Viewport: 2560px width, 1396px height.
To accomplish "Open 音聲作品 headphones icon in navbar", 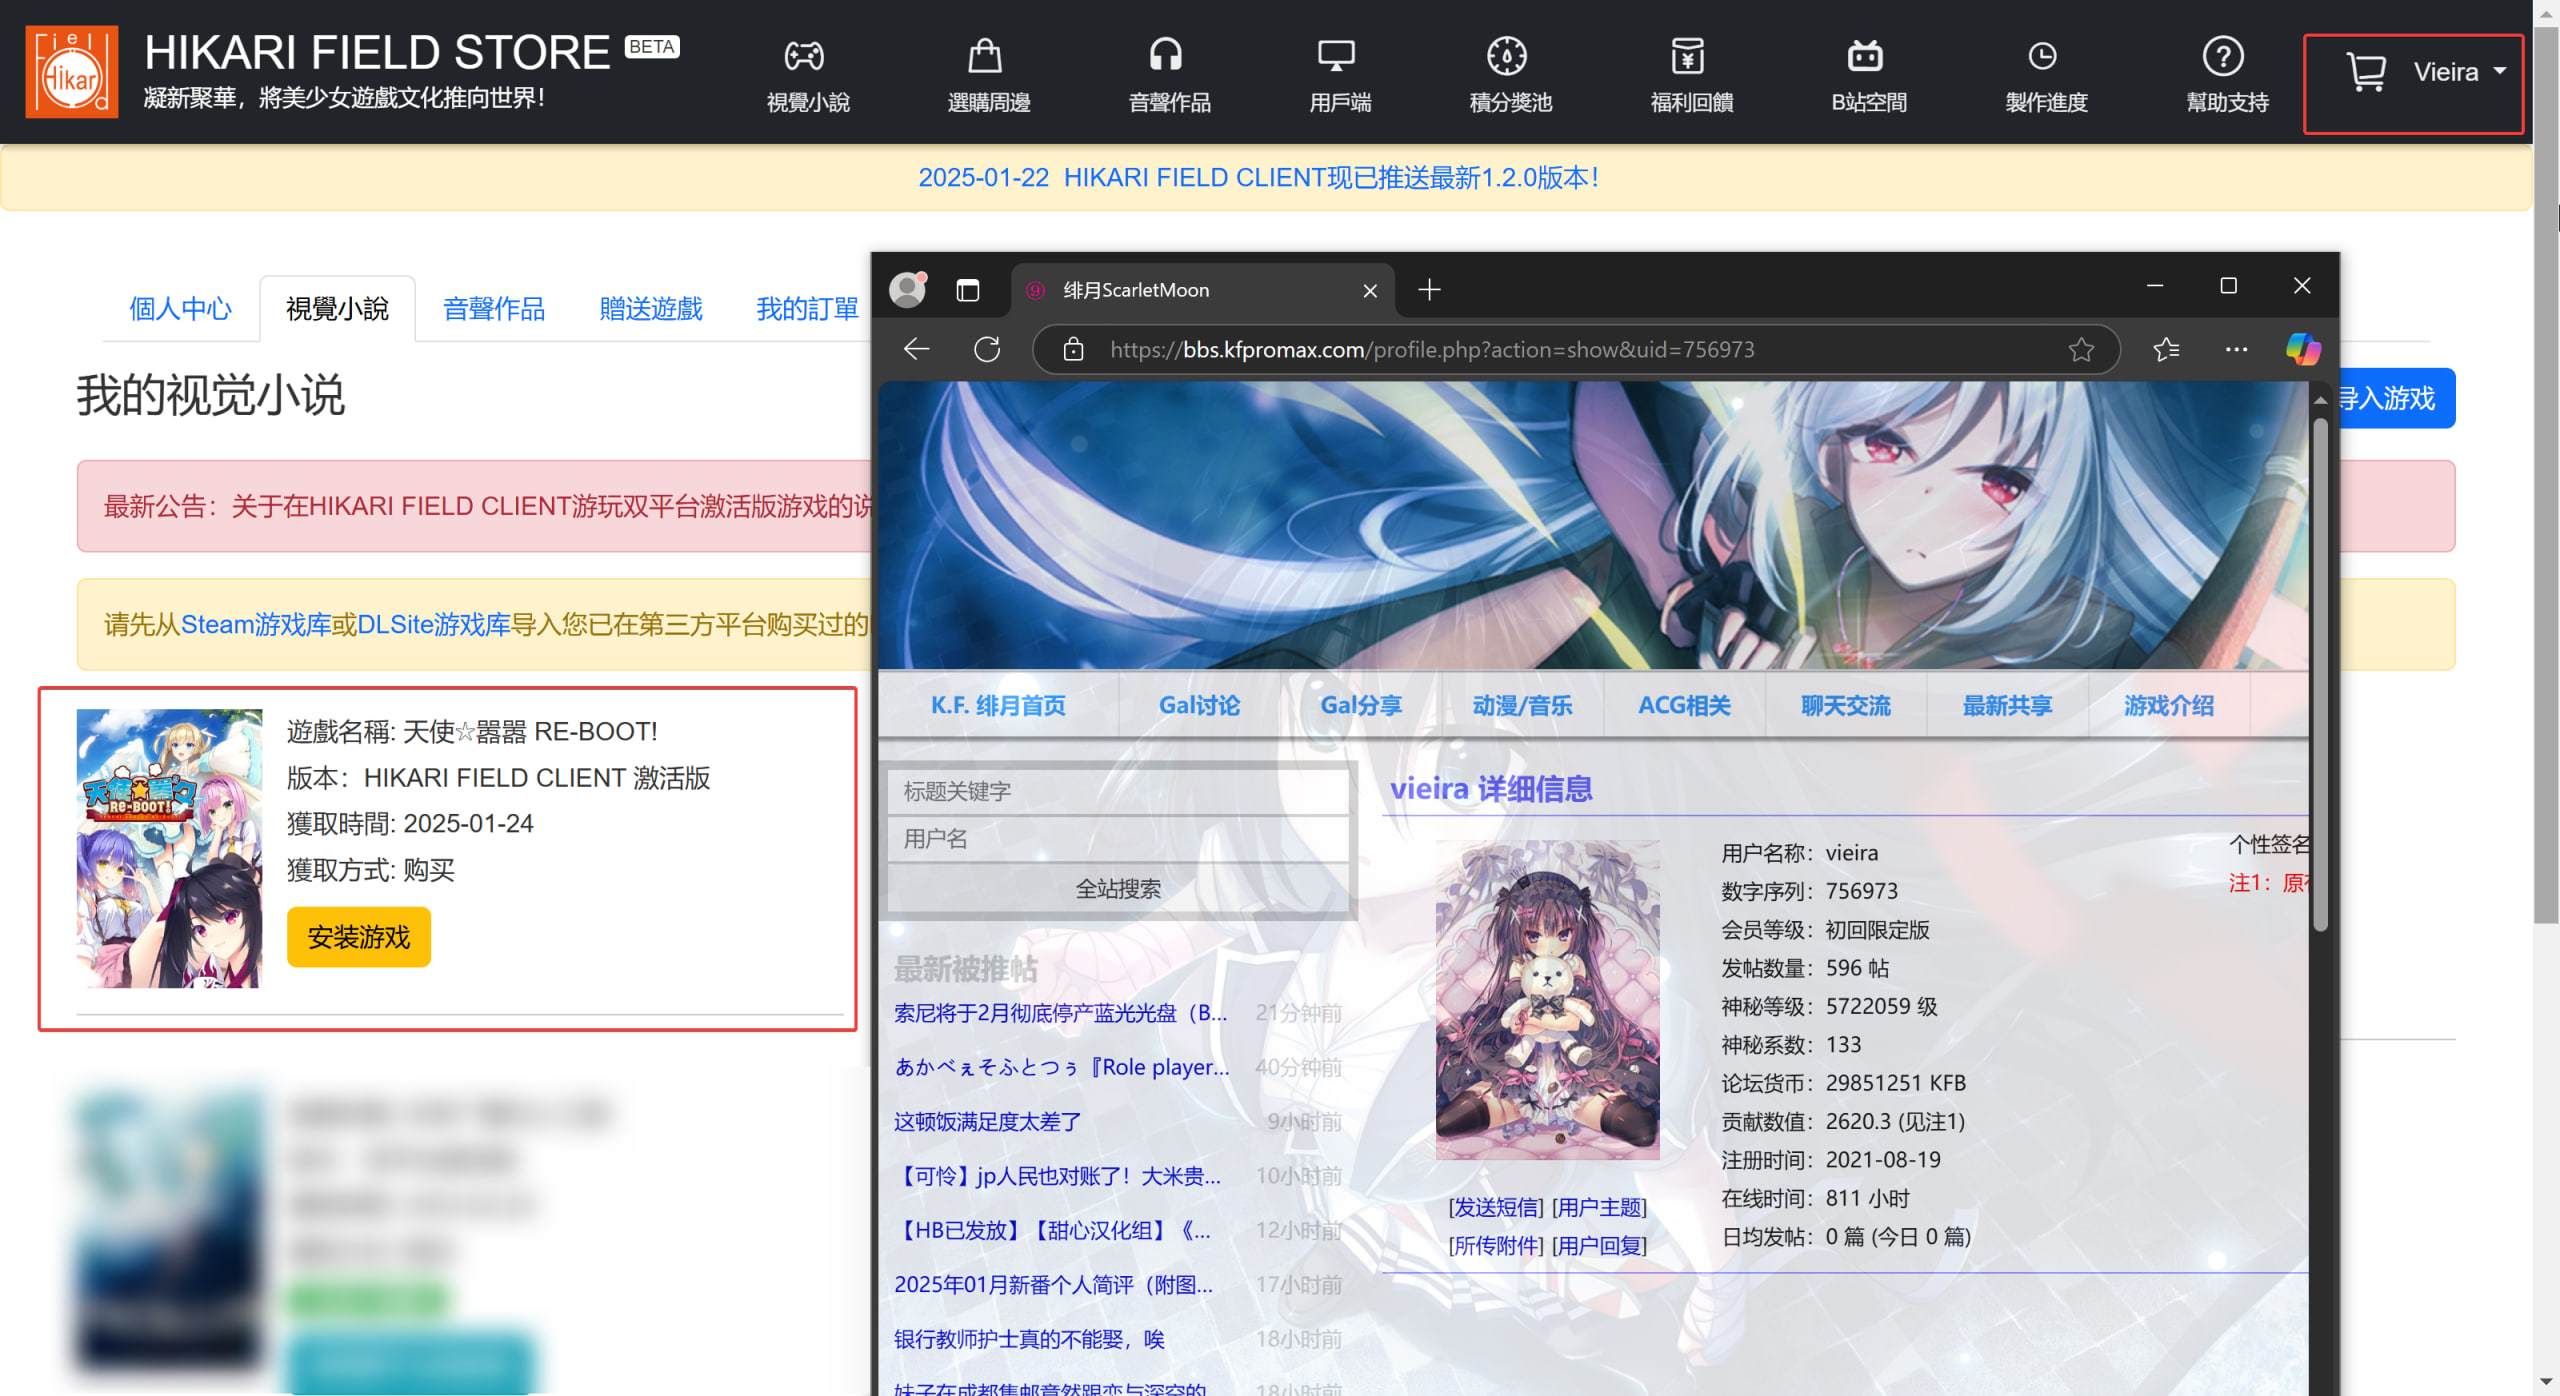I will click(x=1166, y=56).
